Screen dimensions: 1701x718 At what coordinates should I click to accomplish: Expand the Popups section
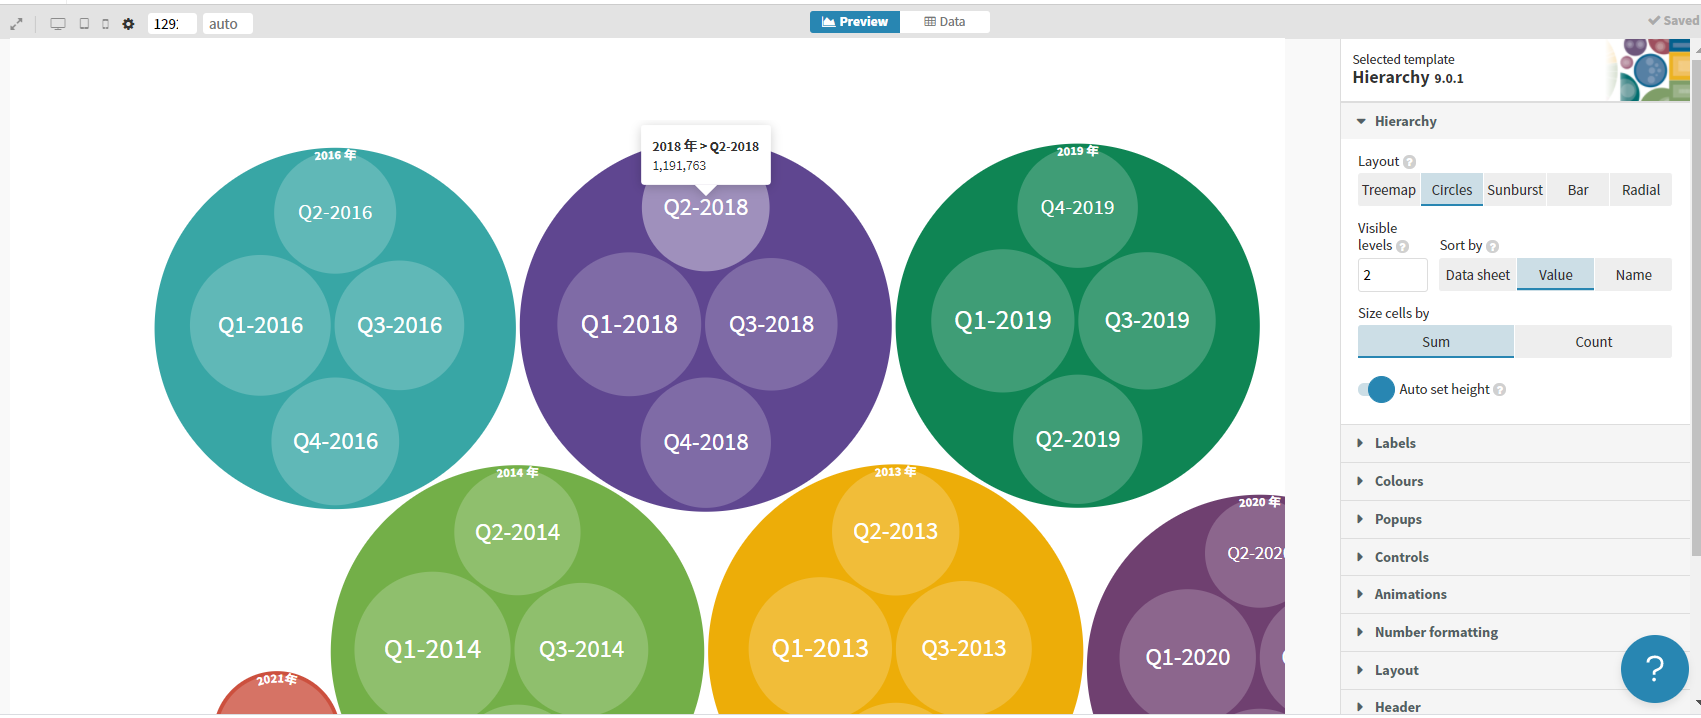click(x=1515, y=519)
